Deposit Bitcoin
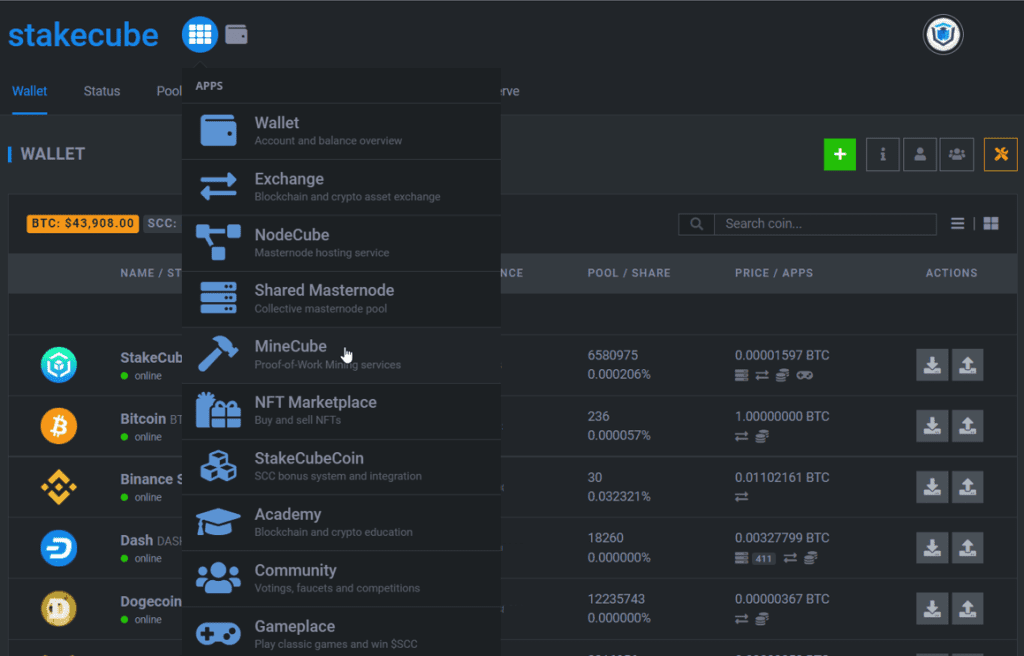 pyautogui.click(x=932, y=426)
